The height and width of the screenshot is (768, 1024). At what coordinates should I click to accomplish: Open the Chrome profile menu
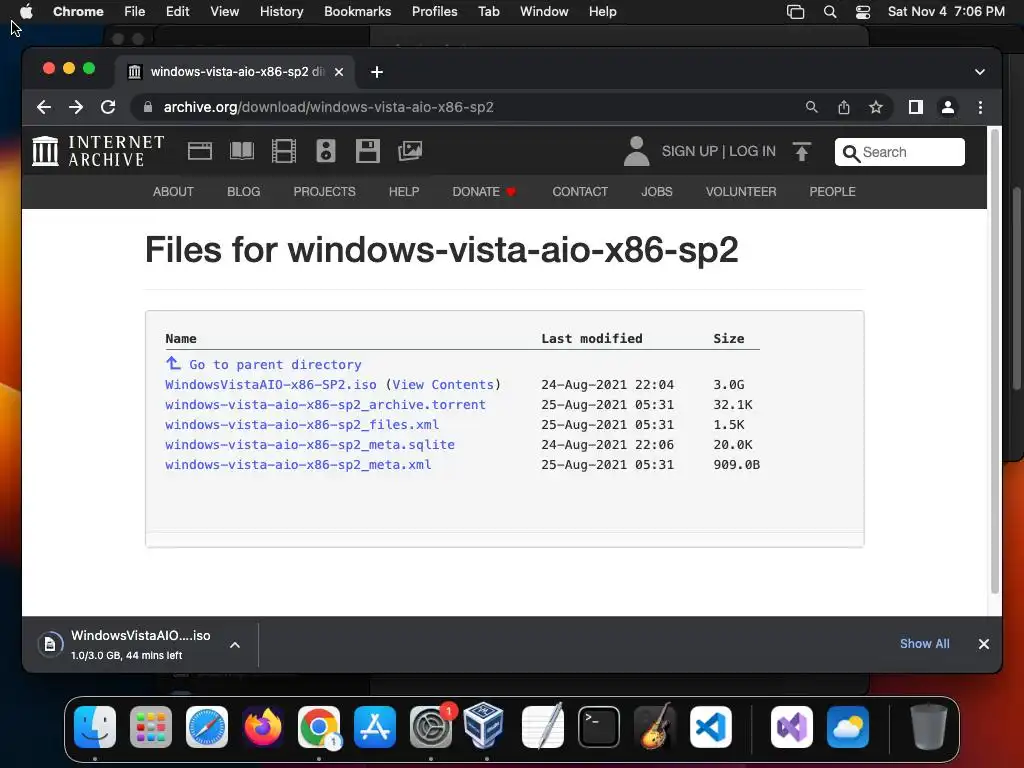point(948,107)
